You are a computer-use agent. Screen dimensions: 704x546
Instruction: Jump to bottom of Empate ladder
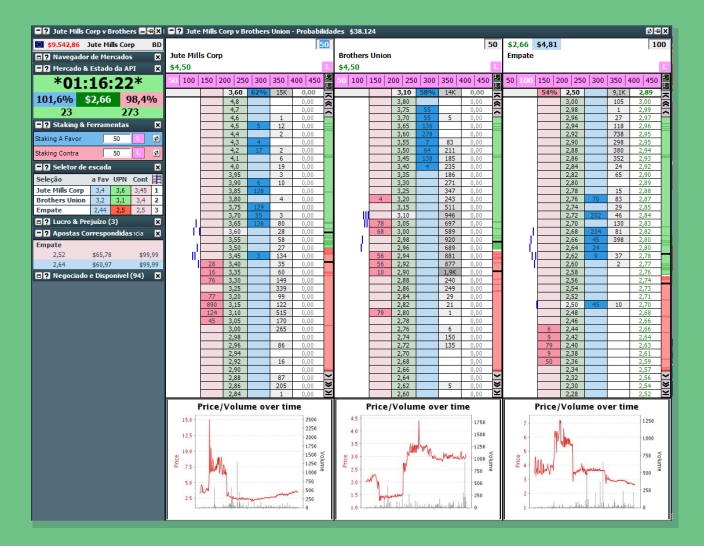(666, 393)
